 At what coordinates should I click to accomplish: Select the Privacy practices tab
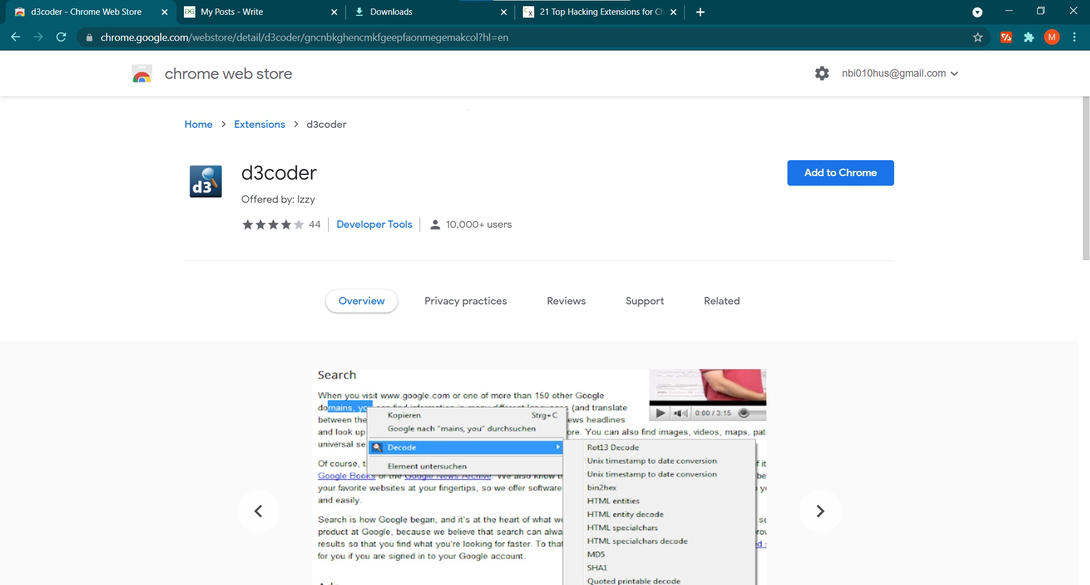(466, 301)
